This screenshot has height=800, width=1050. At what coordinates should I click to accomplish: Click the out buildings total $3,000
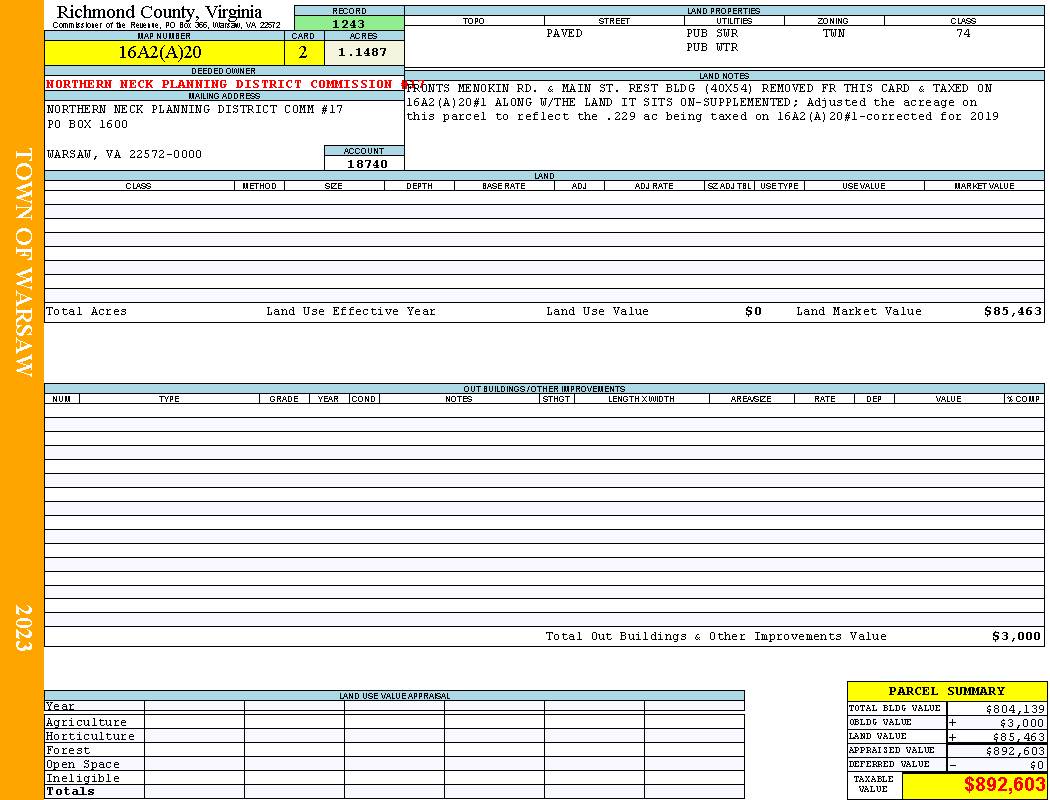click(1017, 637)
